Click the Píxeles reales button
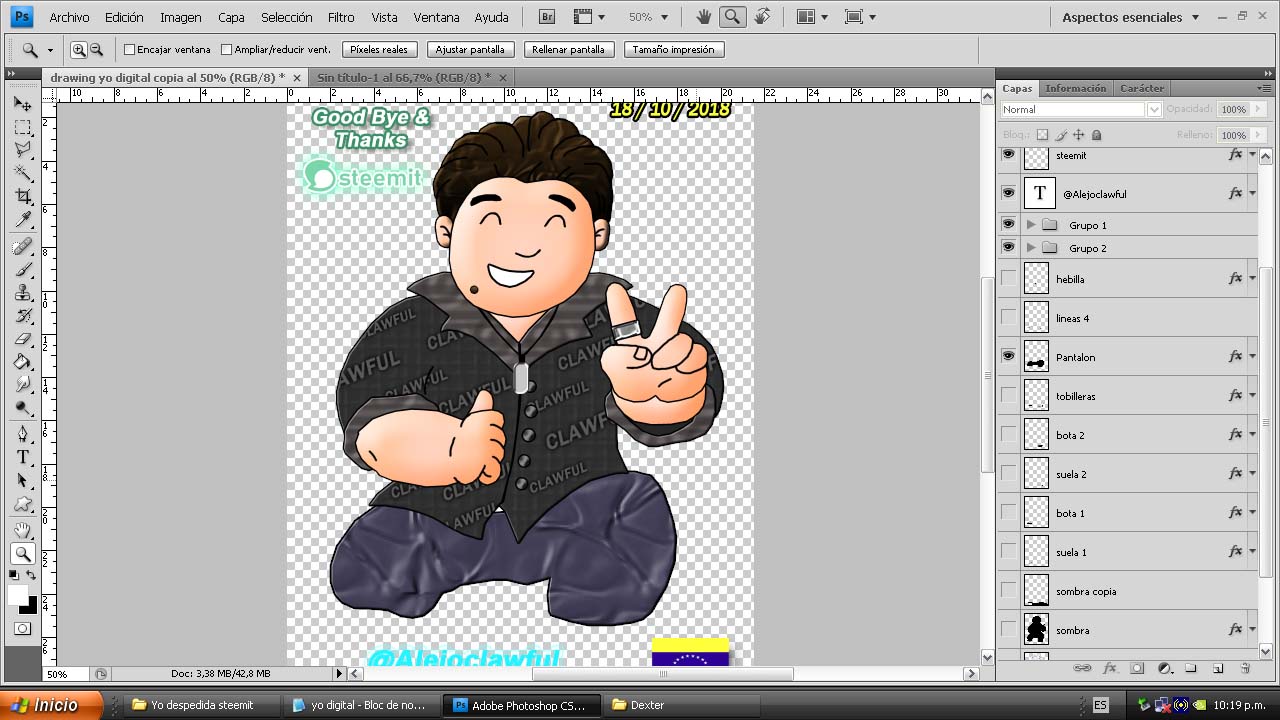Image resolution: width=1280 pixels, height=720 pixels. 379,49
